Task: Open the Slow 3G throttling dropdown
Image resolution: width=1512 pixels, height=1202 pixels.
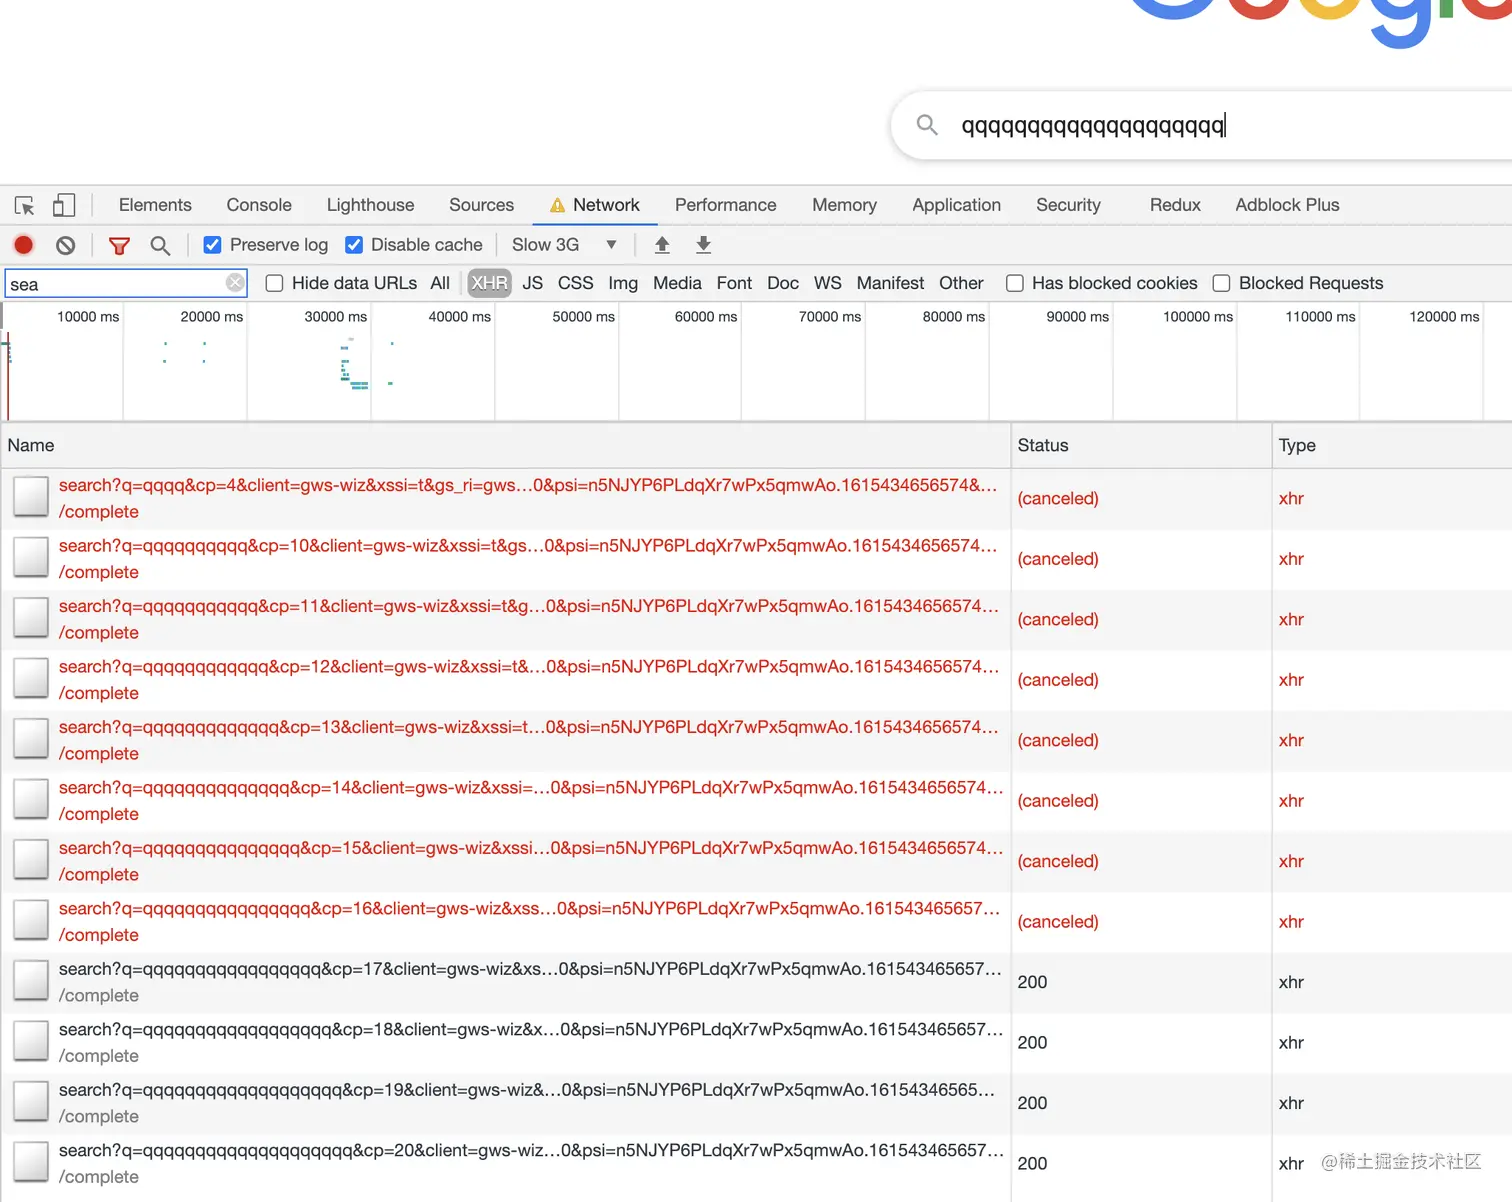Action: [564, 245]
